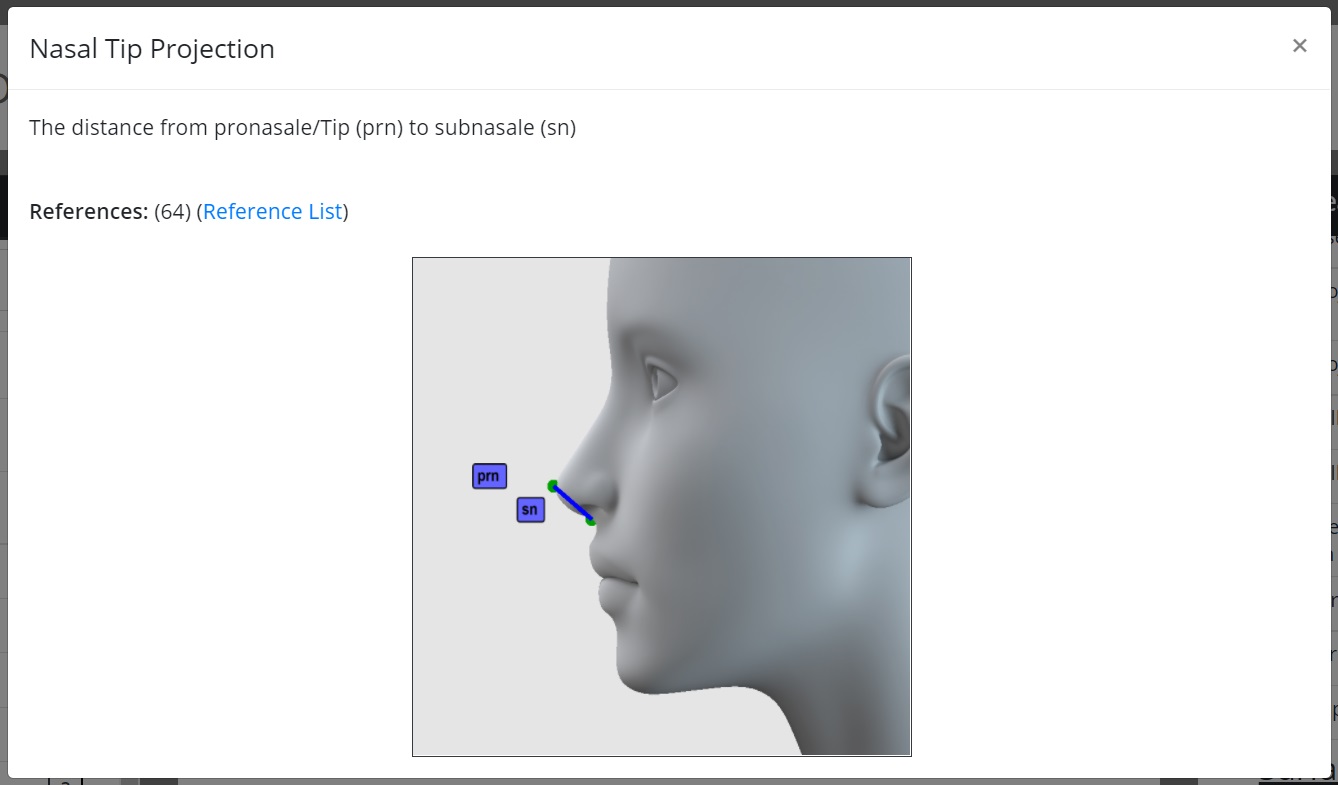Screen dimensions: 1338x785
Task: Click the 'Nasal Tip Projection' dialog title
Action: coord(152,49)
